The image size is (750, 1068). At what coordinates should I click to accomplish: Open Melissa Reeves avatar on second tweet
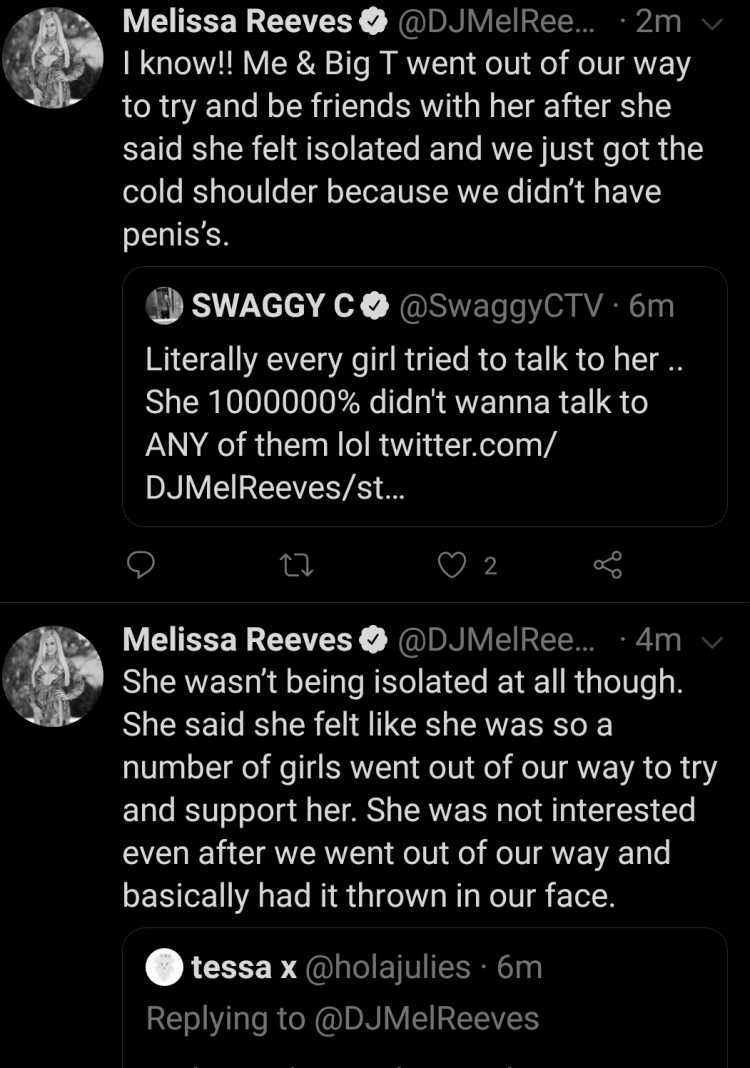click(x=52, y=676)
